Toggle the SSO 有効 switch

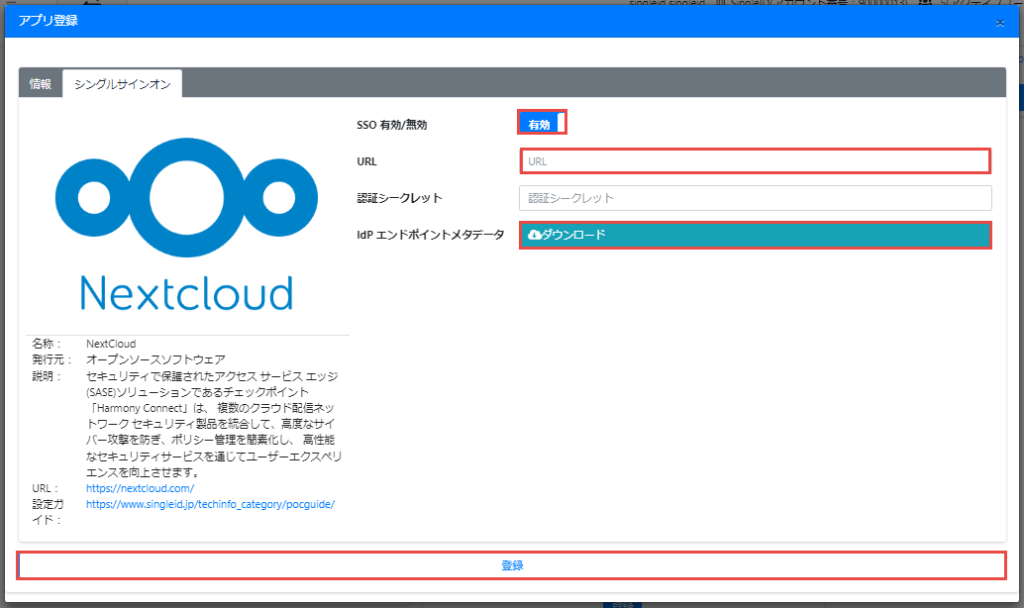click(542, 123)
